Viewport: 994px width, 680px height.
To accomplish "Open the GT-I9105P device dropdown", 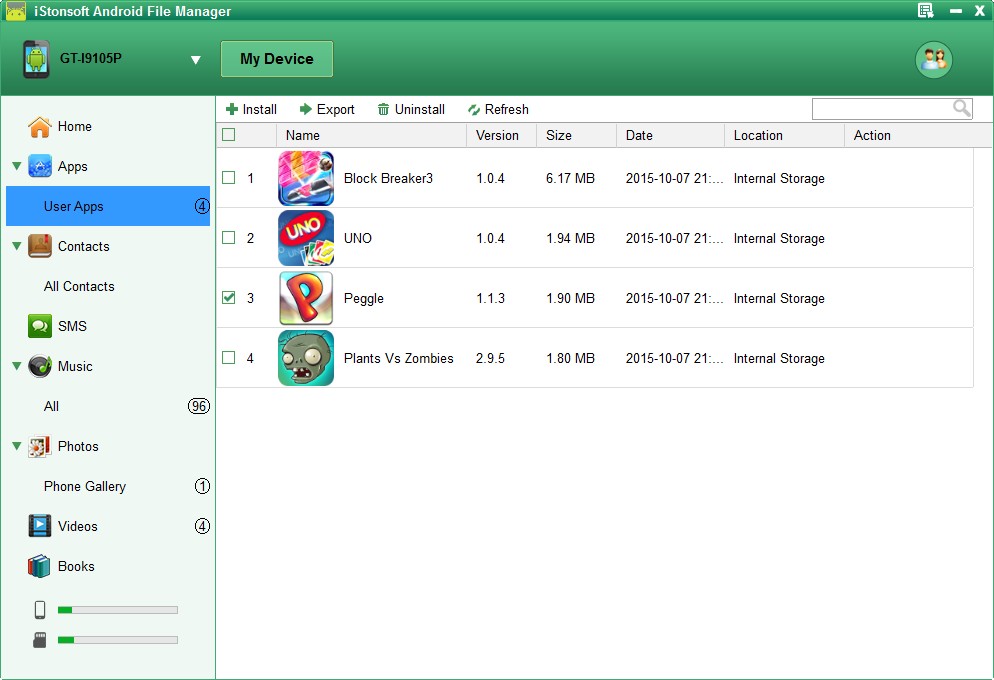I will point(196,59).
